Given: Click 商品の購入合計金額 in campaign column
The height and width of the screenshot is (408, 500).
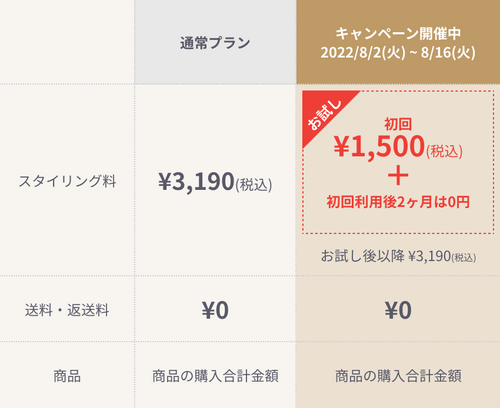Looking at the screenshot, I should pyautogui.click(x=398, y=376).
